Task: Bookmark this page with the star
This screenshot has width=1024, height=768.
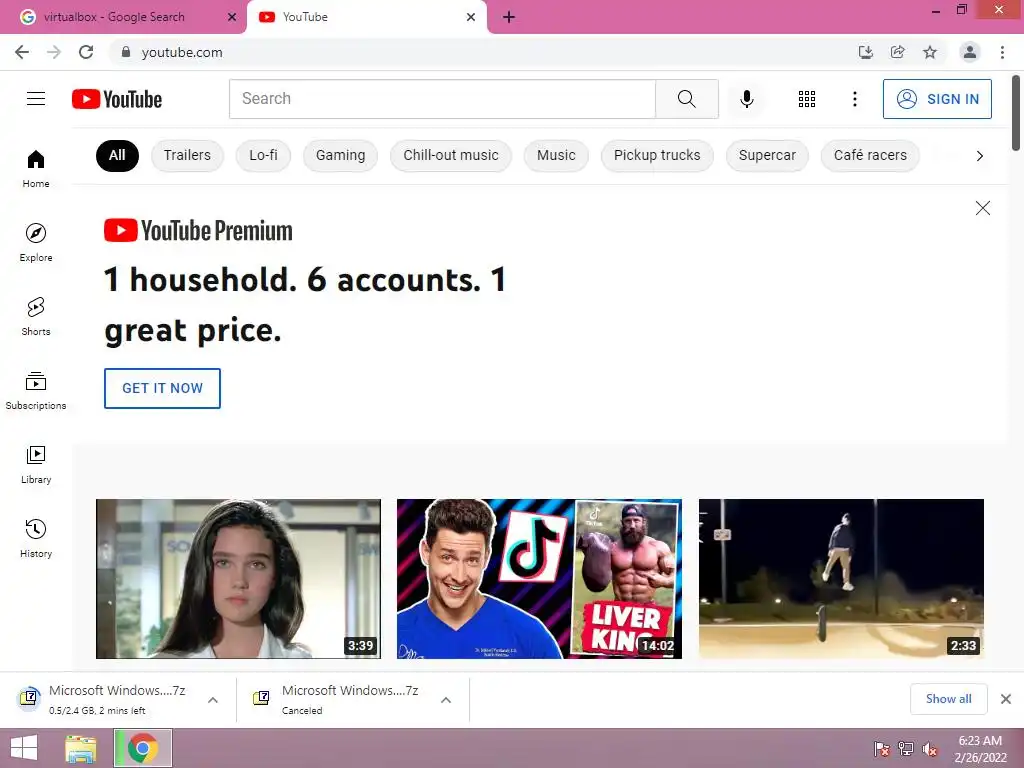Action: [930, 52]
